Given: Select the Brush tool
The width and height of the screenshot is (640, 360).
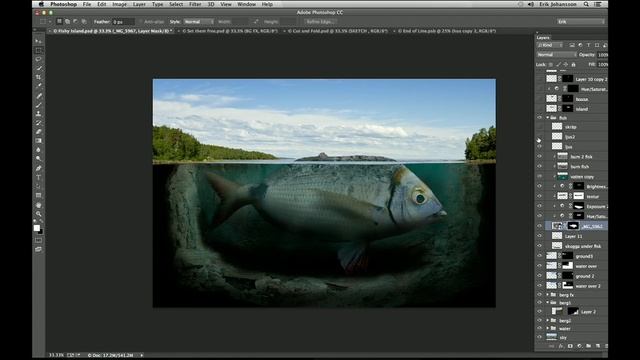Looking at the screenshot, I should coord(38,105).
